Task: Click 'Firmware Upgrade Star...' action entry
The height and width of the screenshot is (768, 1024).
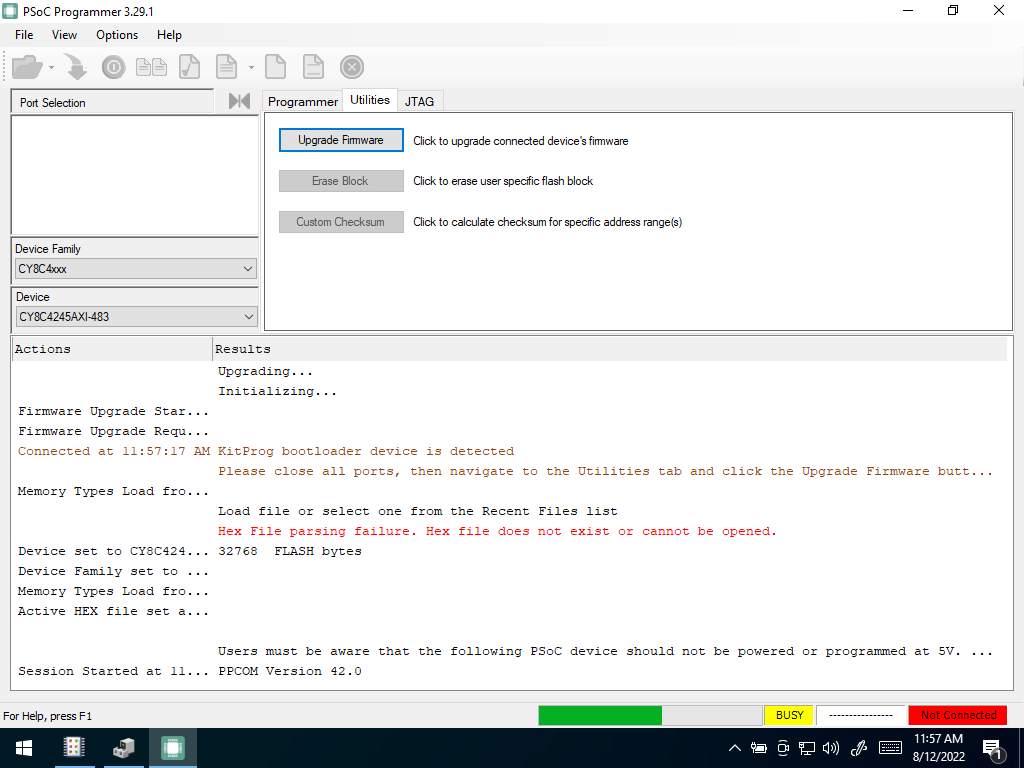Action: click(113, 411)
